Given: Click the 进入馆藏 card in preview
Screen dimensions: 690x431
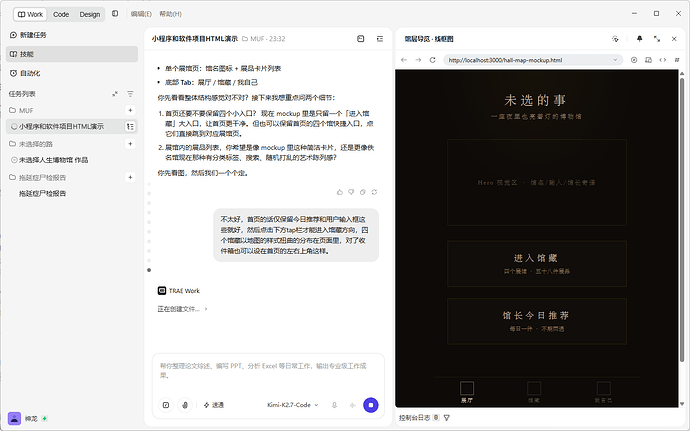Looking at the screenshot, I should (x=537, y=263).
